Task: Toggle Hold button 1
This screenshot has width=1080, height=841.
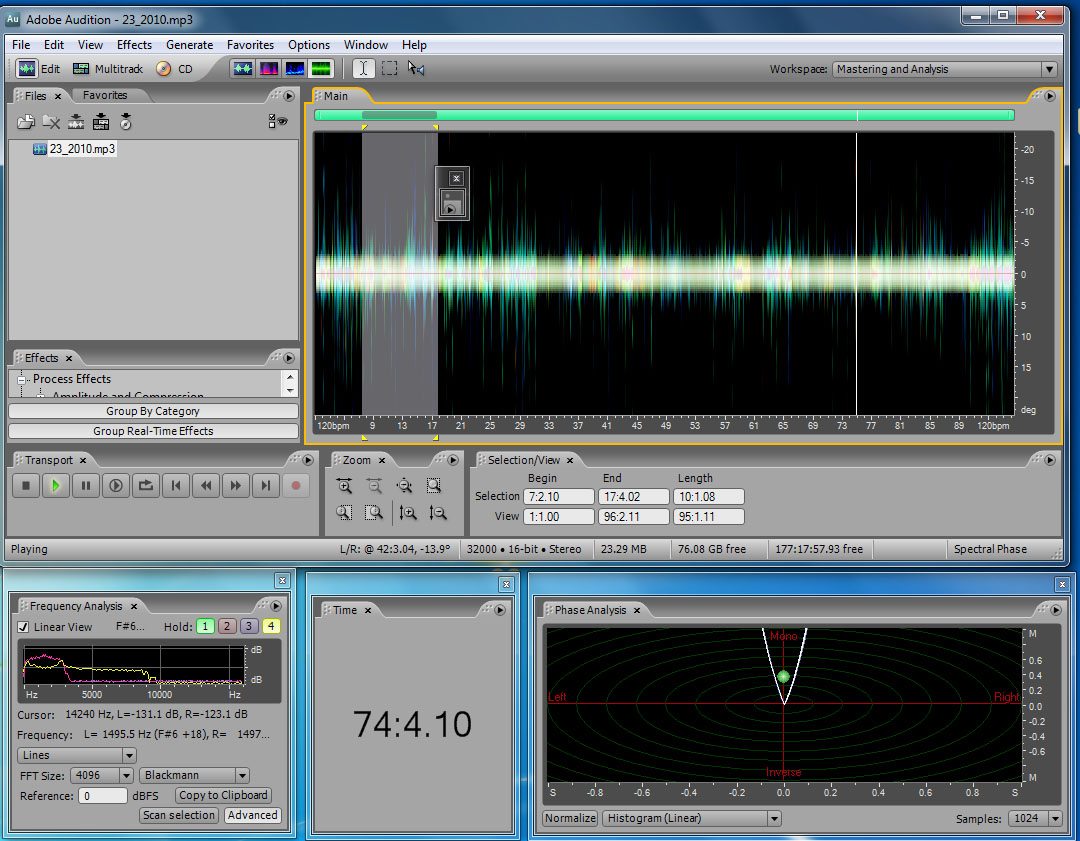Action: coord(205,627)
